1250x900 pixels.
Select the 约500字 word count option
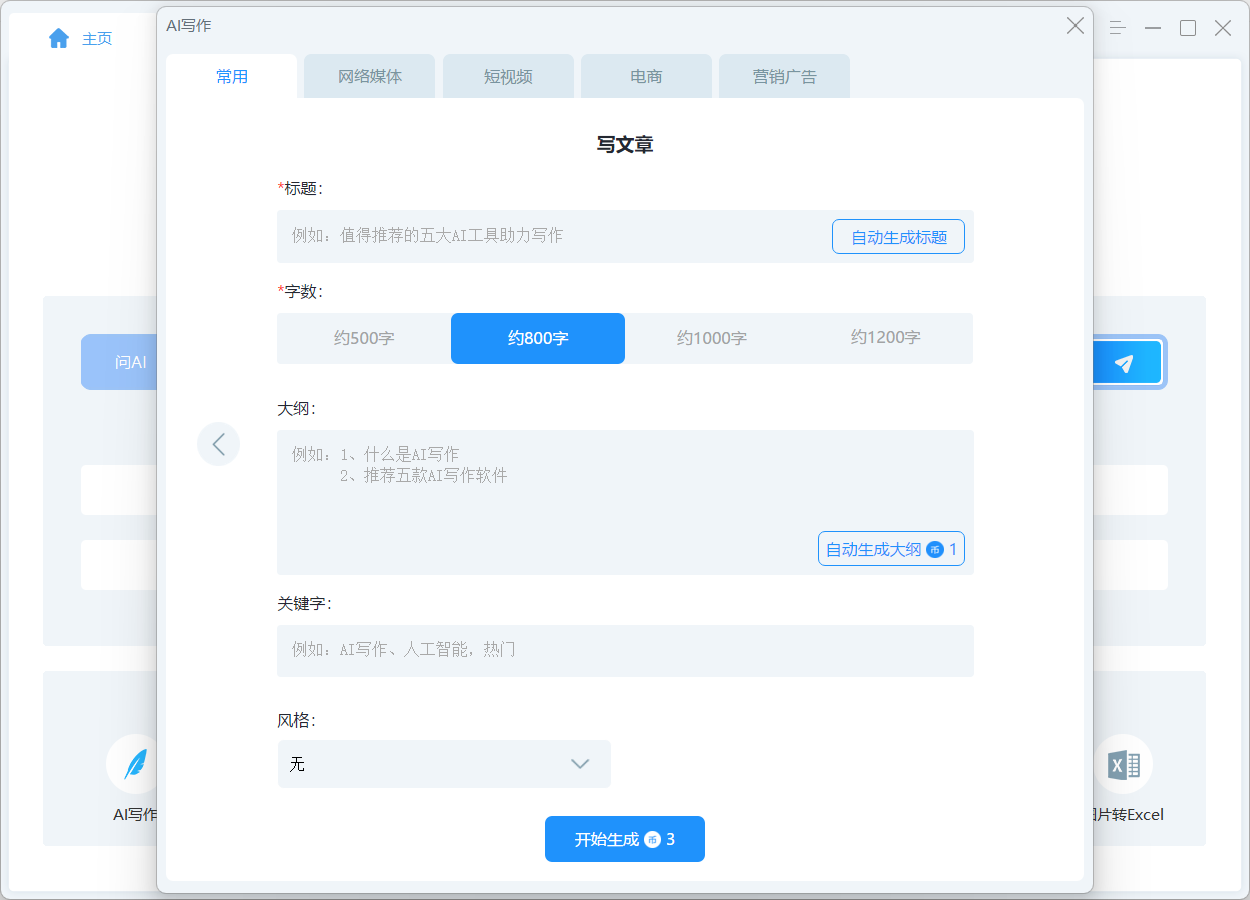click(363, 338)
